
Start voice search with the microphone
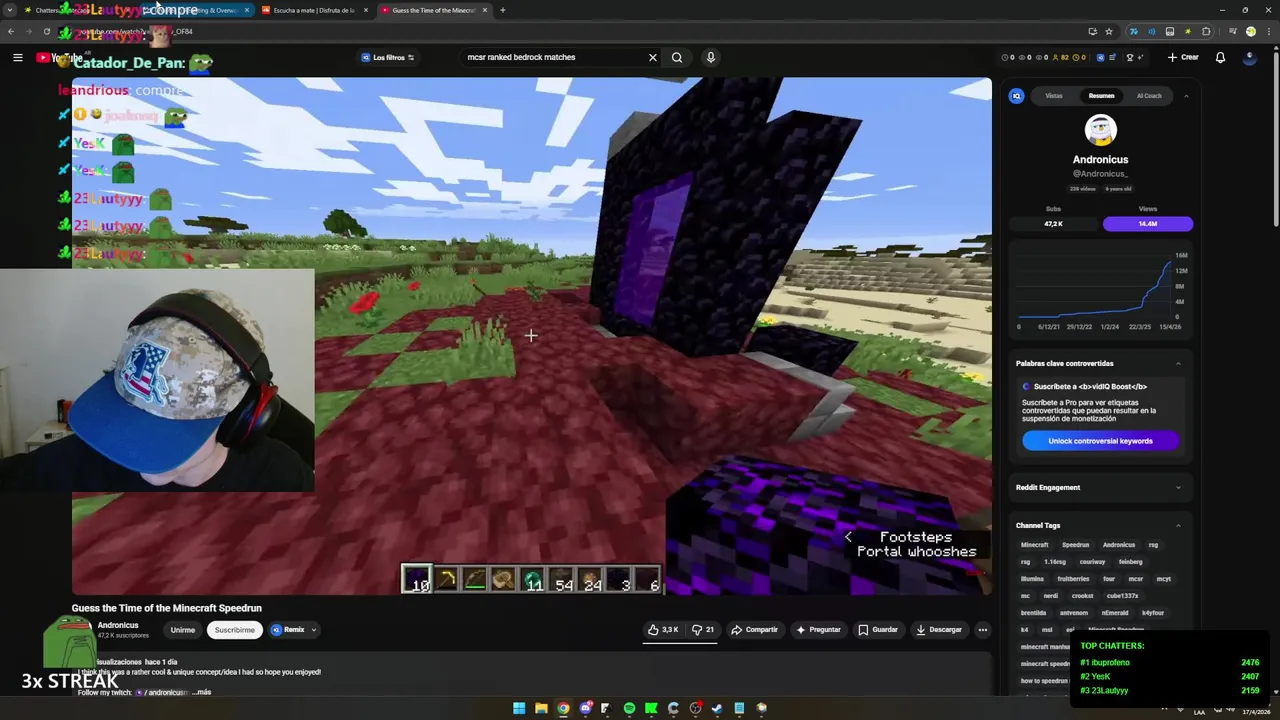pos(711,58)
